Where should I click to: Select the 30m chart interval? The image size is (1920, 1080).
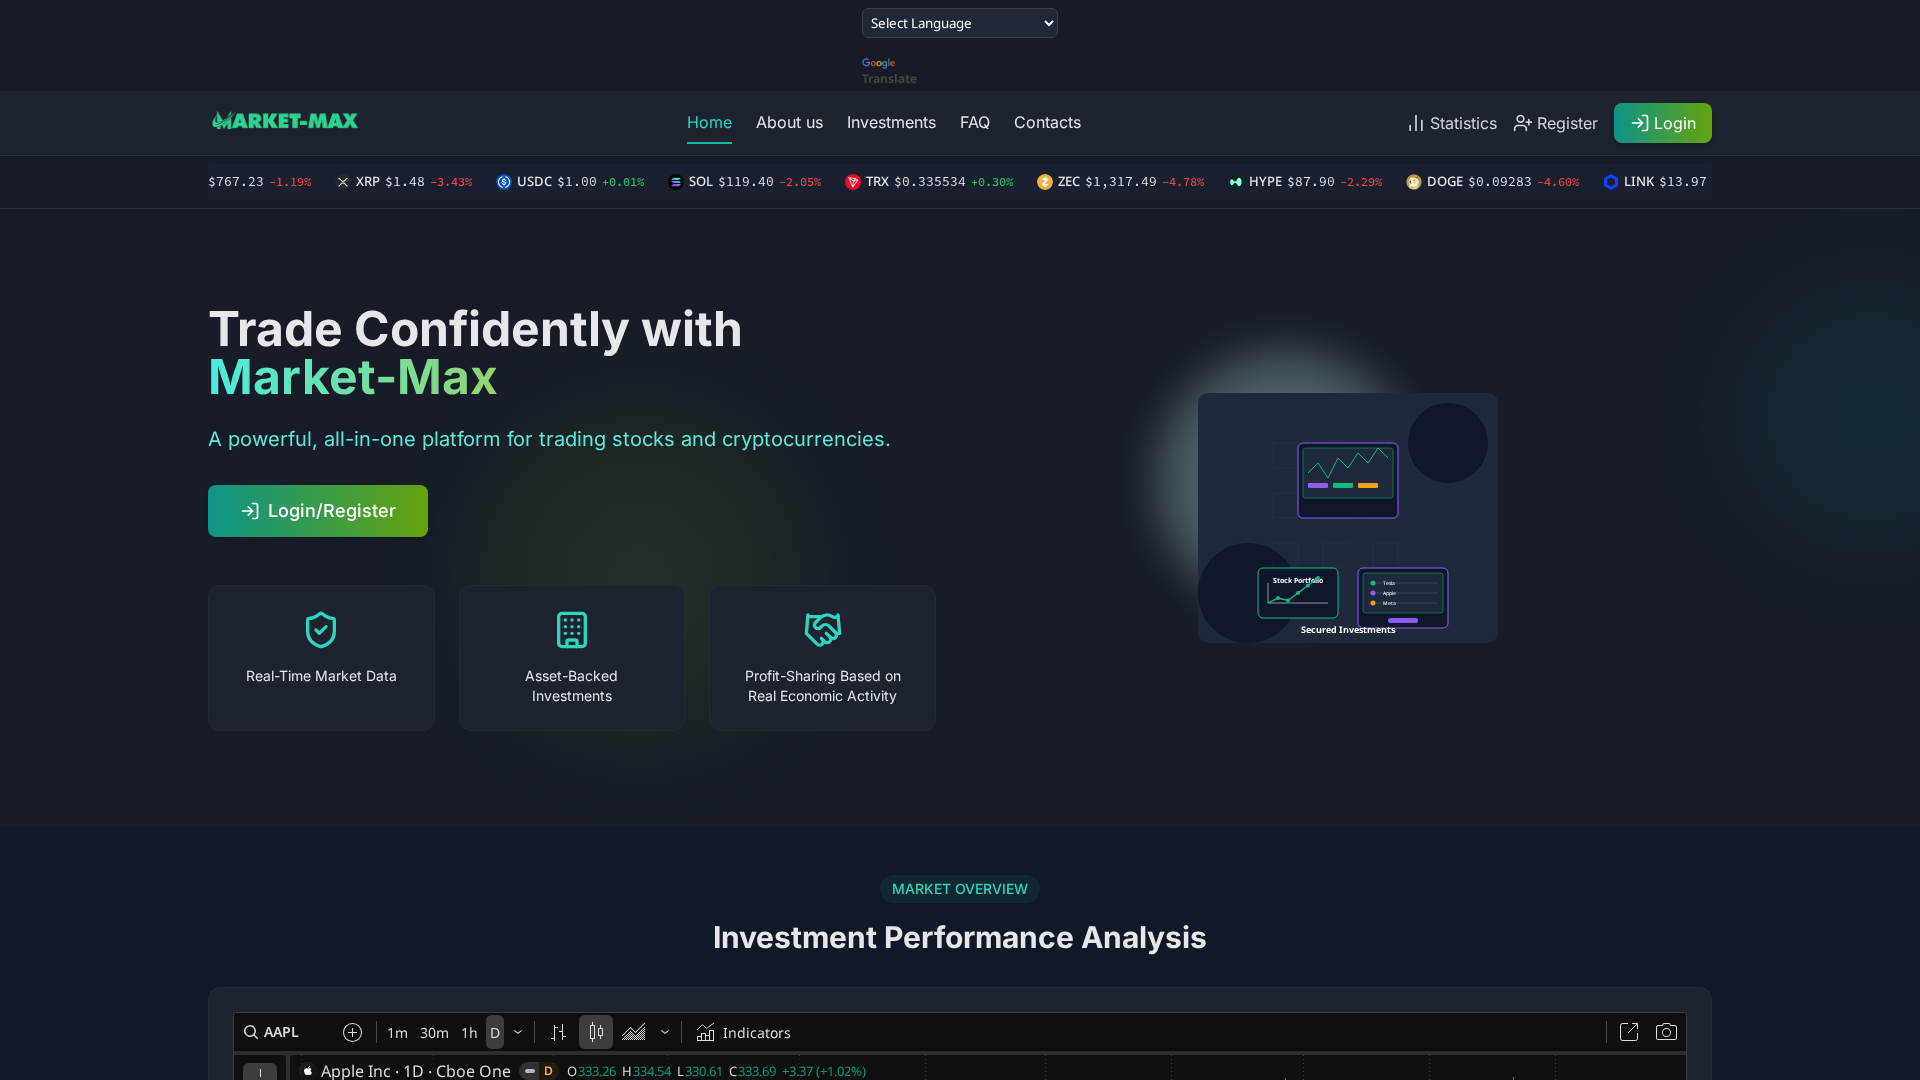coord(434,1033)
